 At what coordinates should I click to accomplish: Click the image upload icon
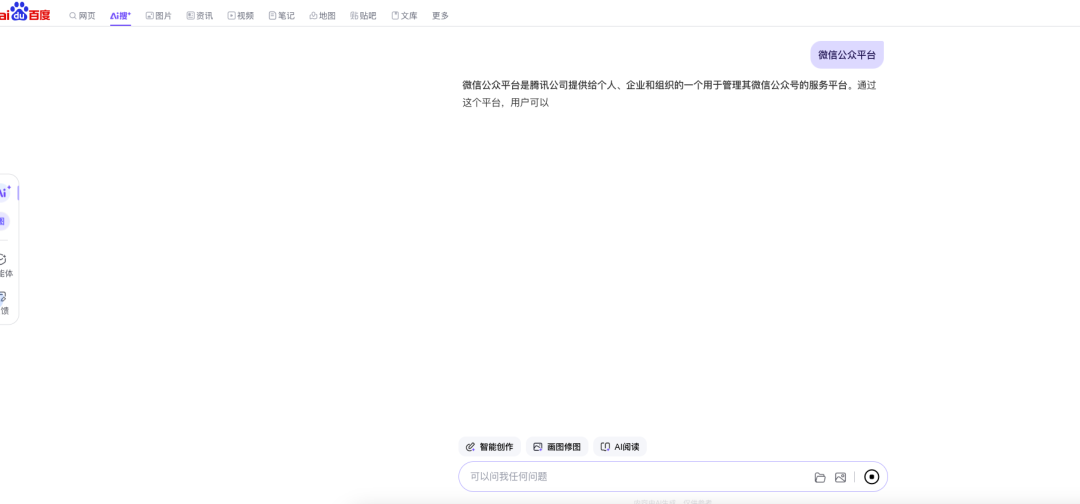840,477
